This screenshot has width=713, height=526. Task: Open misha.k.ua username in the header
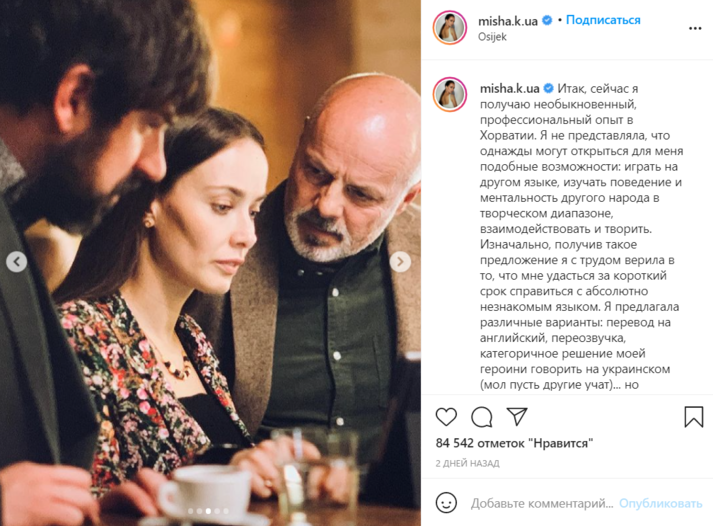(507, 21)
